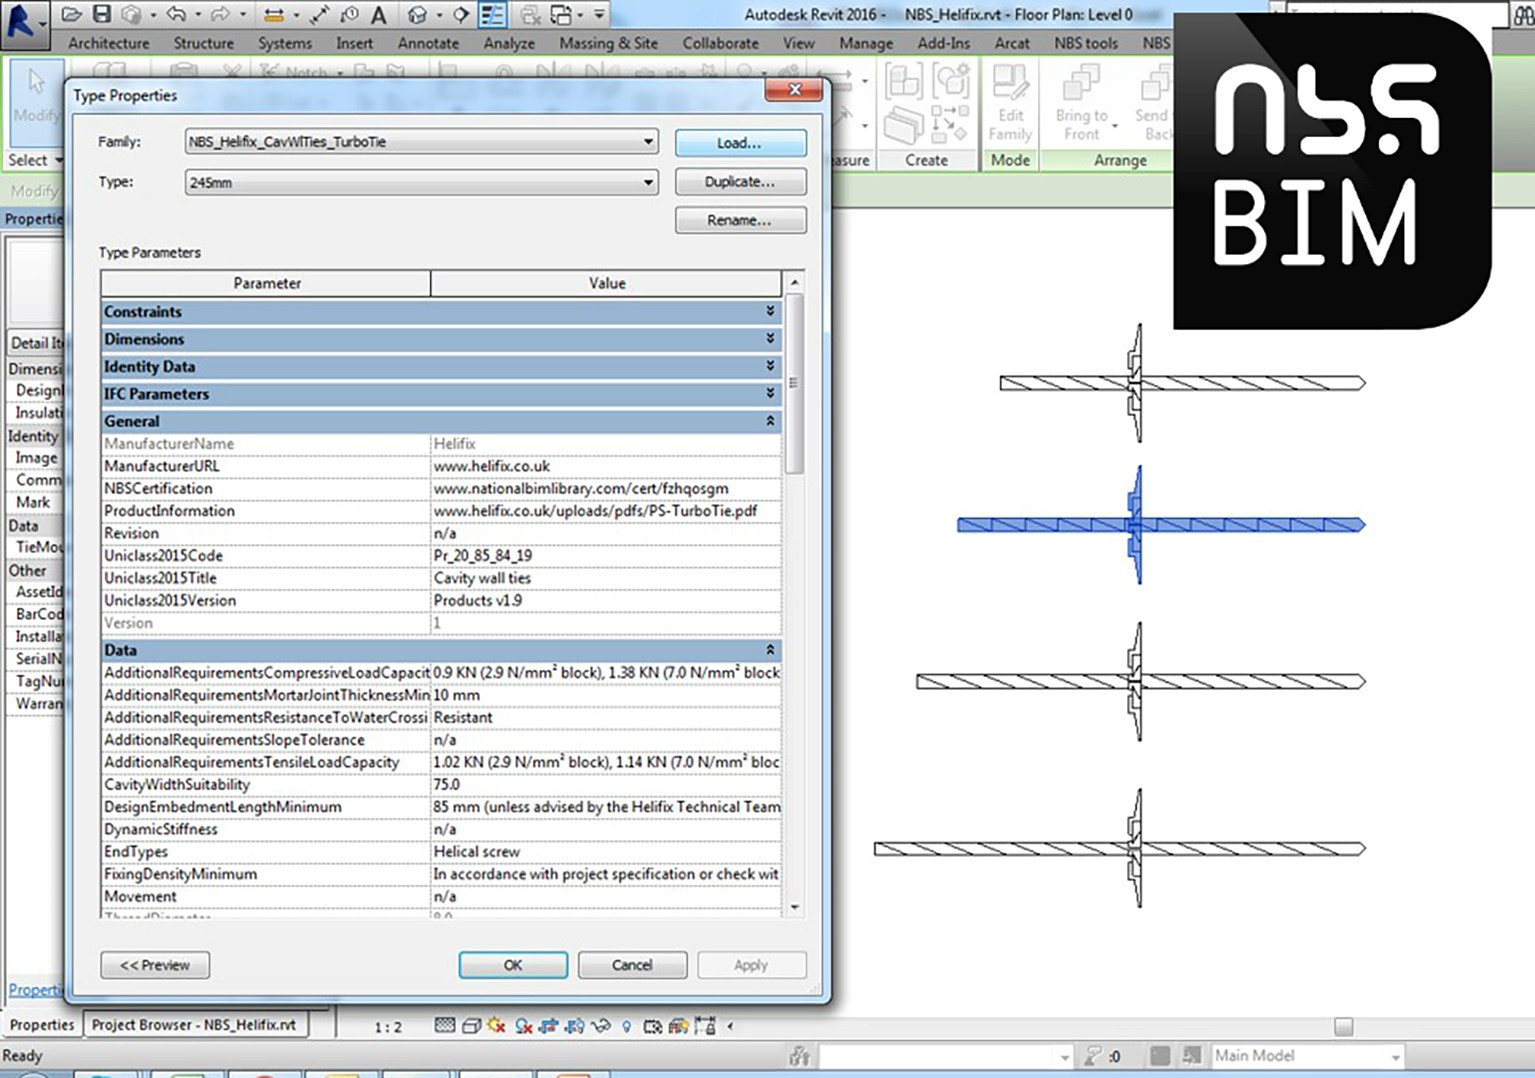
Task: Open the Annotate ribbon tab
Action: point(428,43)
